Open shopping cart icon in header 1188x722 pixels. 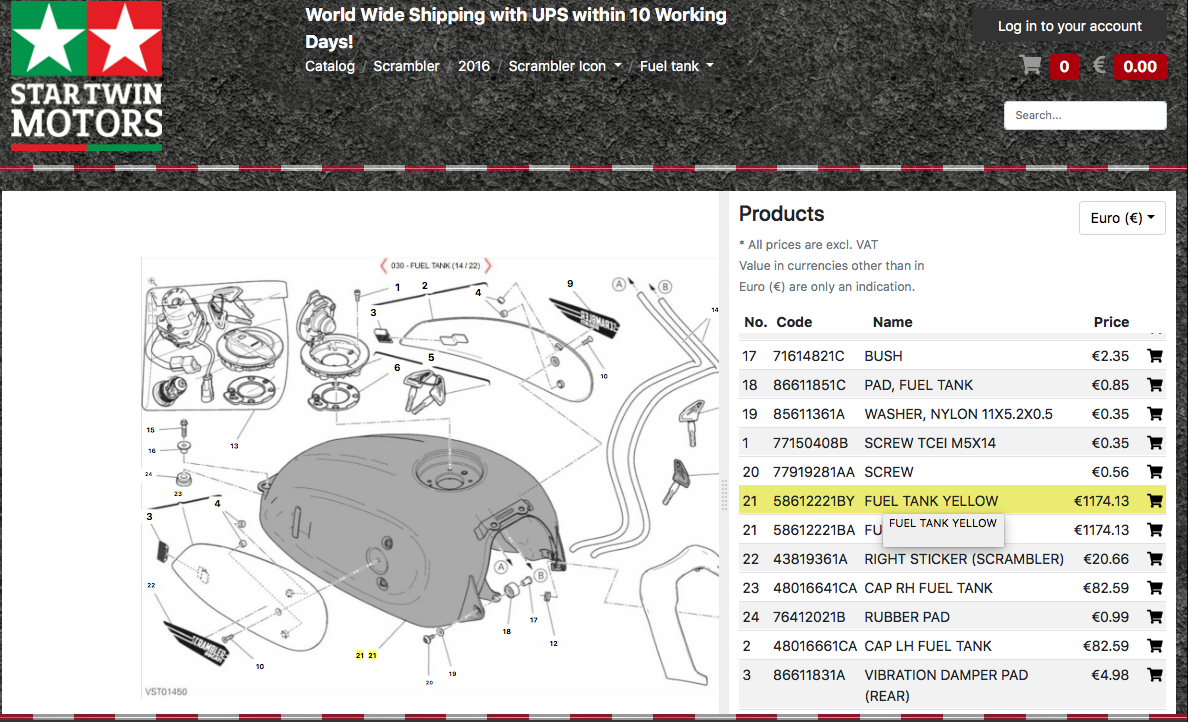(1030, 65)
